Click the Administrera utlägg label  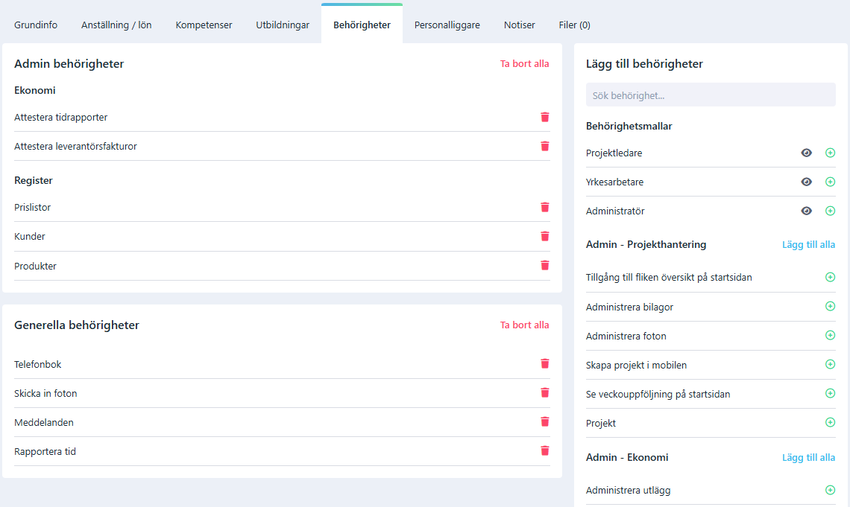628,490
